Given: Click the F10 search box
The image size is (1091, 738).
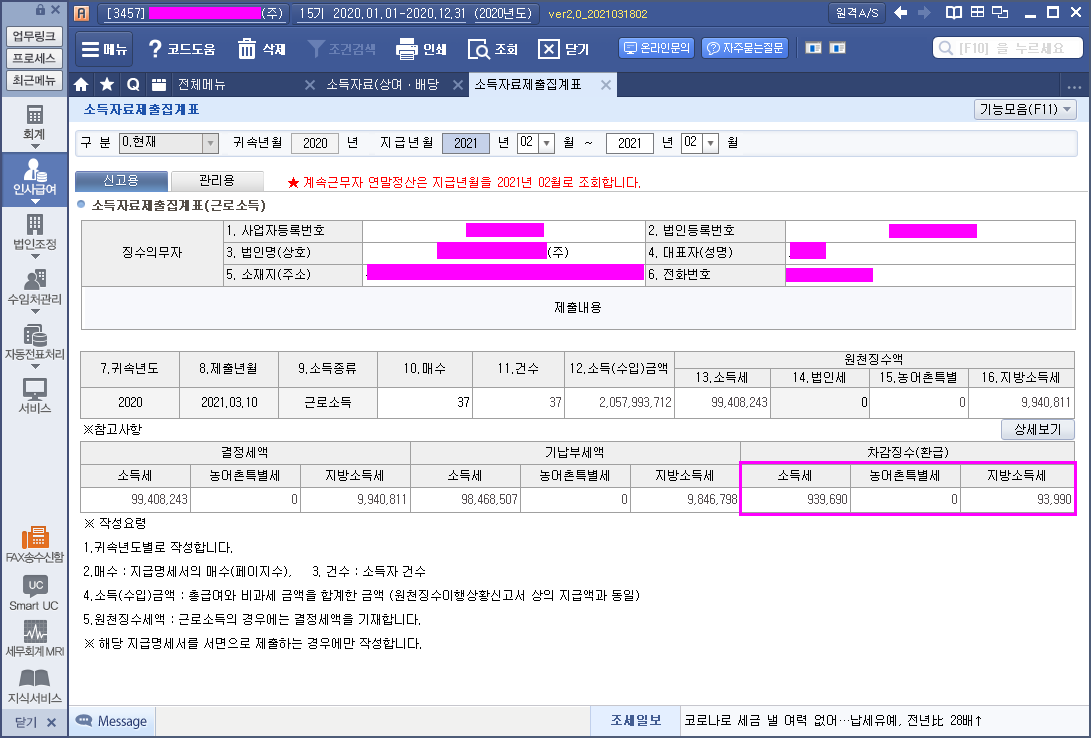Looking at the screenshot, I should click(1008, 48).
